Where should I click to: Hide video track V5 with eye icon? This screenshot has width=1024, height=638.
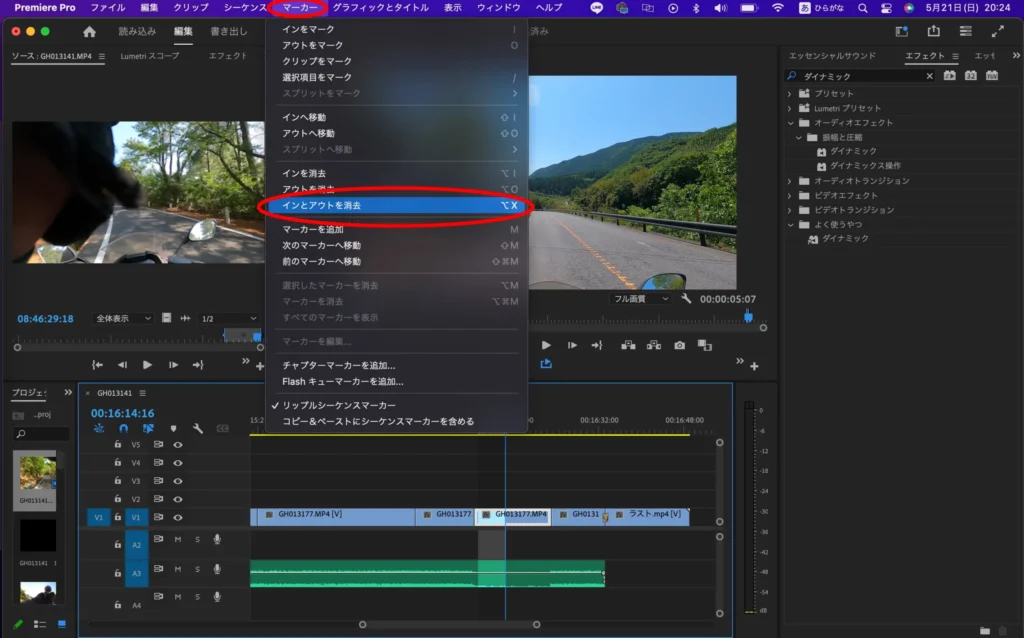178,444
